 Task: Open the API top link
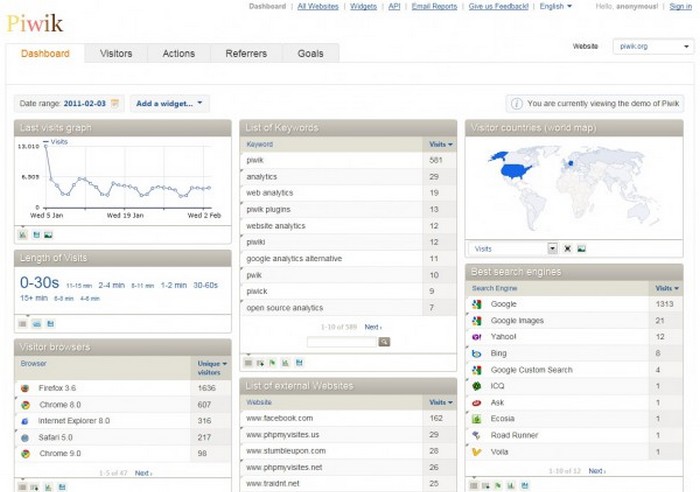[x=394, y=6]
